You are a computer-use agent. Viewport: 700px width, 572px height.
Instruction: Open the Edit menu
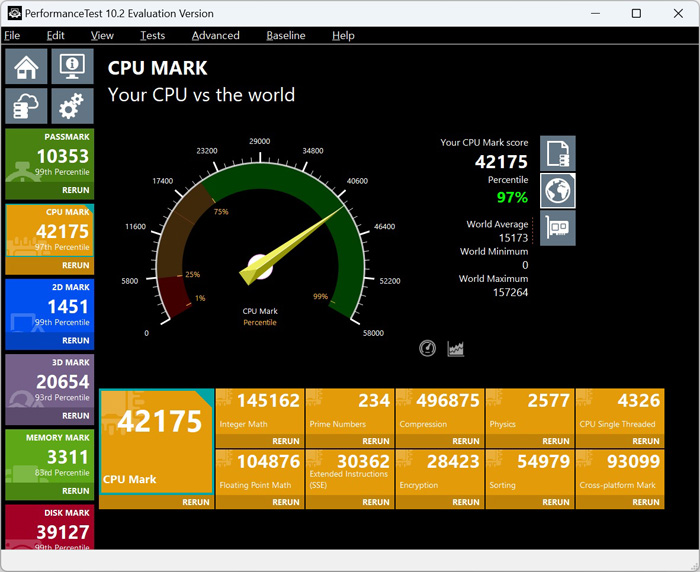click(x=55, y=35)
